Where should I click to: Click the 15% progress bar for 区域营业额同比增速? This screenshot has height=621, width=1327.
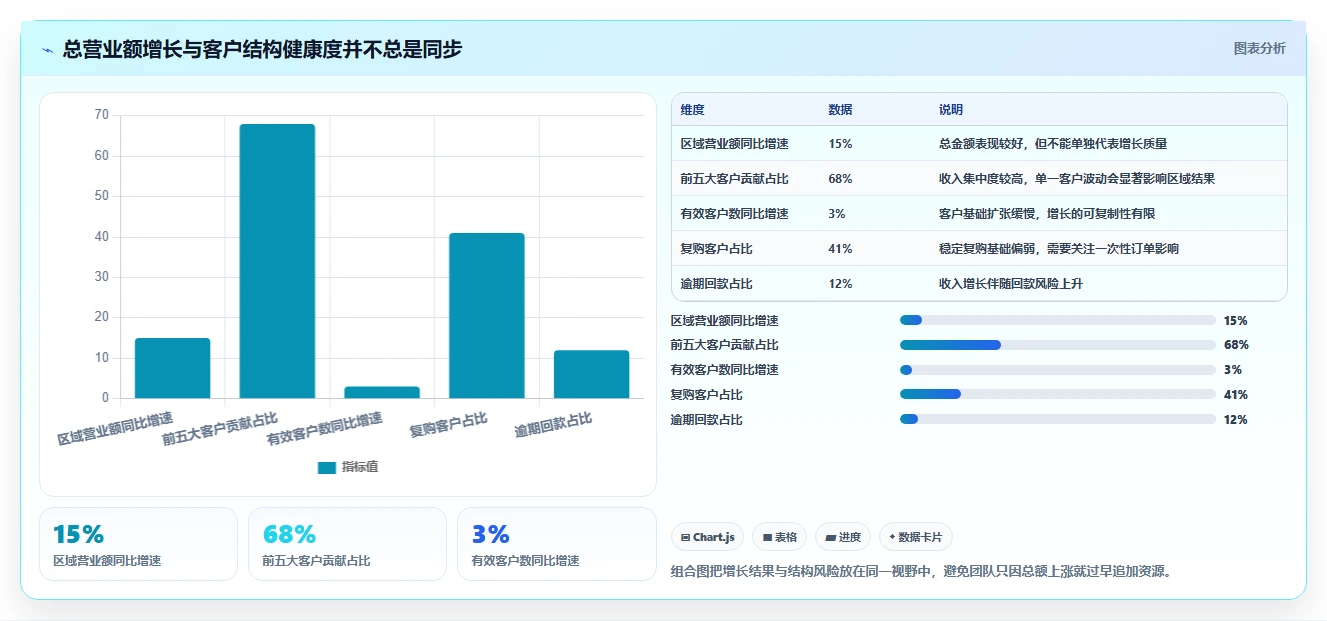coord(1058,320)
